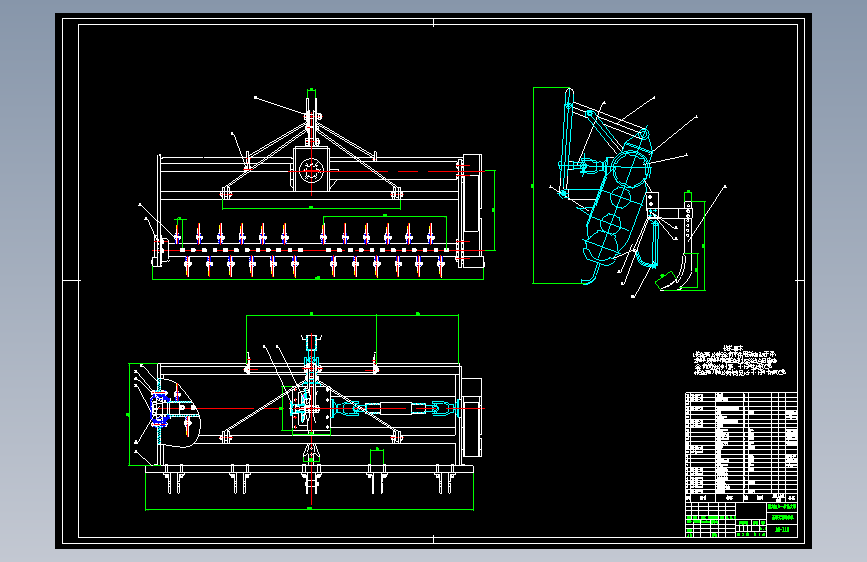Select the central gearbox in the front view
867x562 pixels.
pos(311,169)
